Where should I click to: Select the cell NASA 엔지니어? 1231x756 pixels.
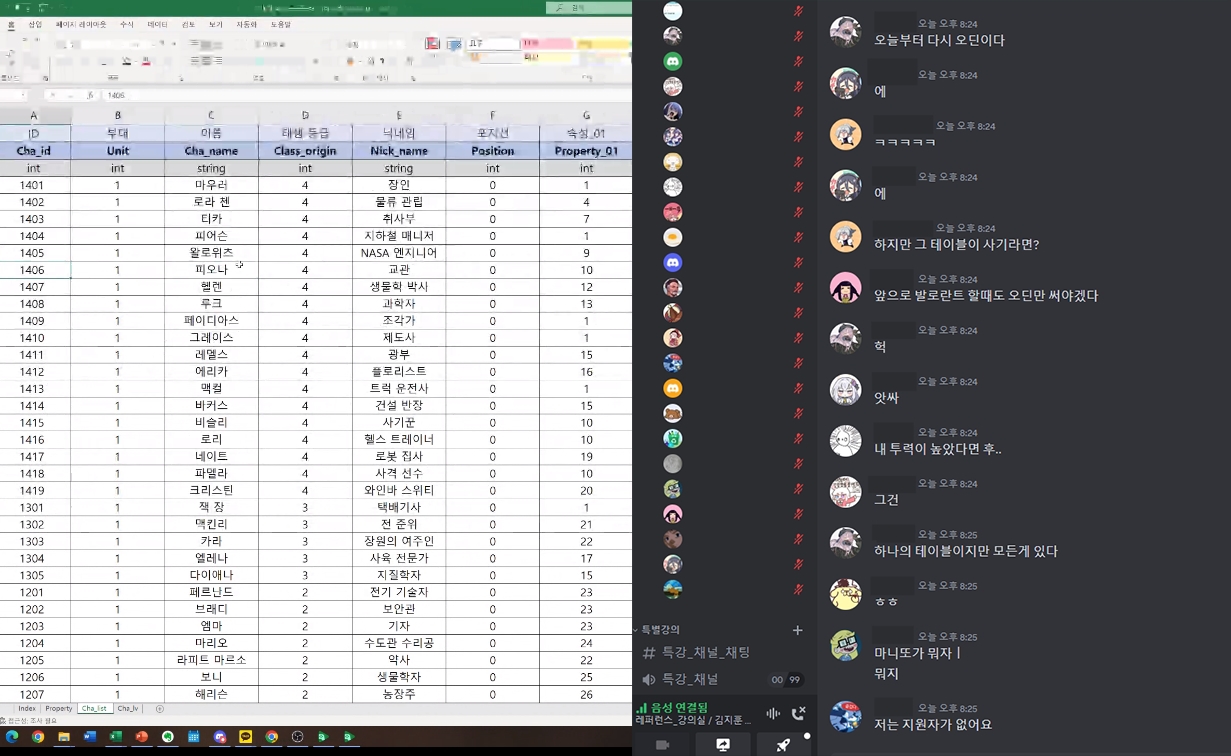click(399, 253)
